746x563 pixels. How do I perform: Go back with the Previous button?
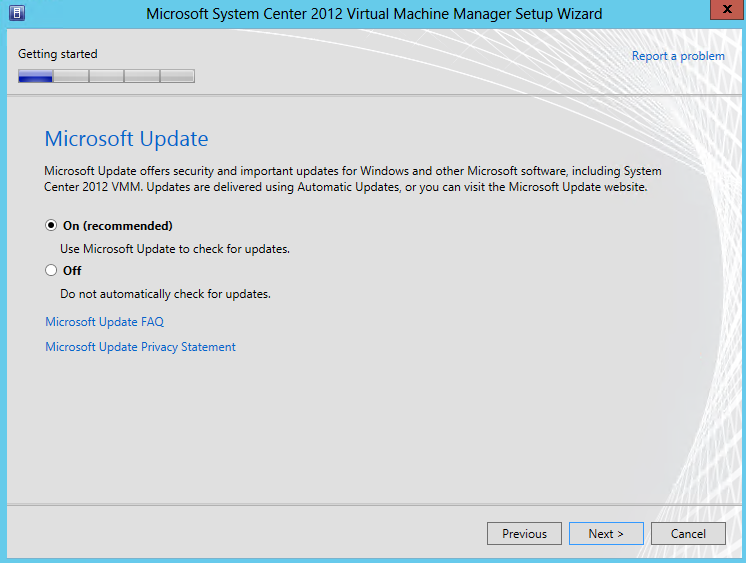pyautogui.click(x=524, y=533)
